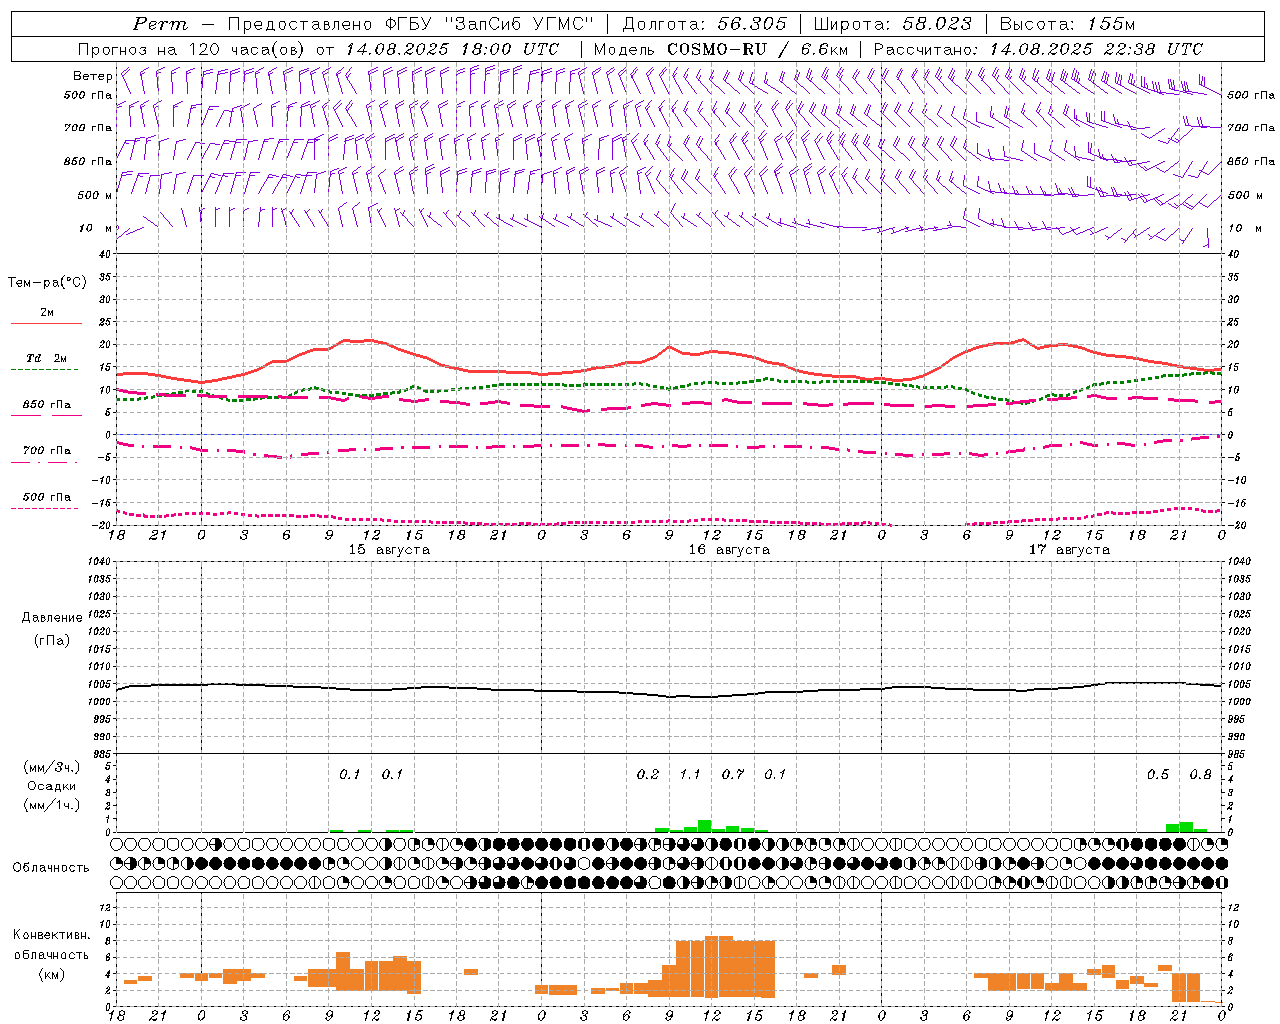The width and height of the screenshot is (1280, 1024).
Task: Click the 'Давление' pressure panel label
Action: tap(52, 618)
